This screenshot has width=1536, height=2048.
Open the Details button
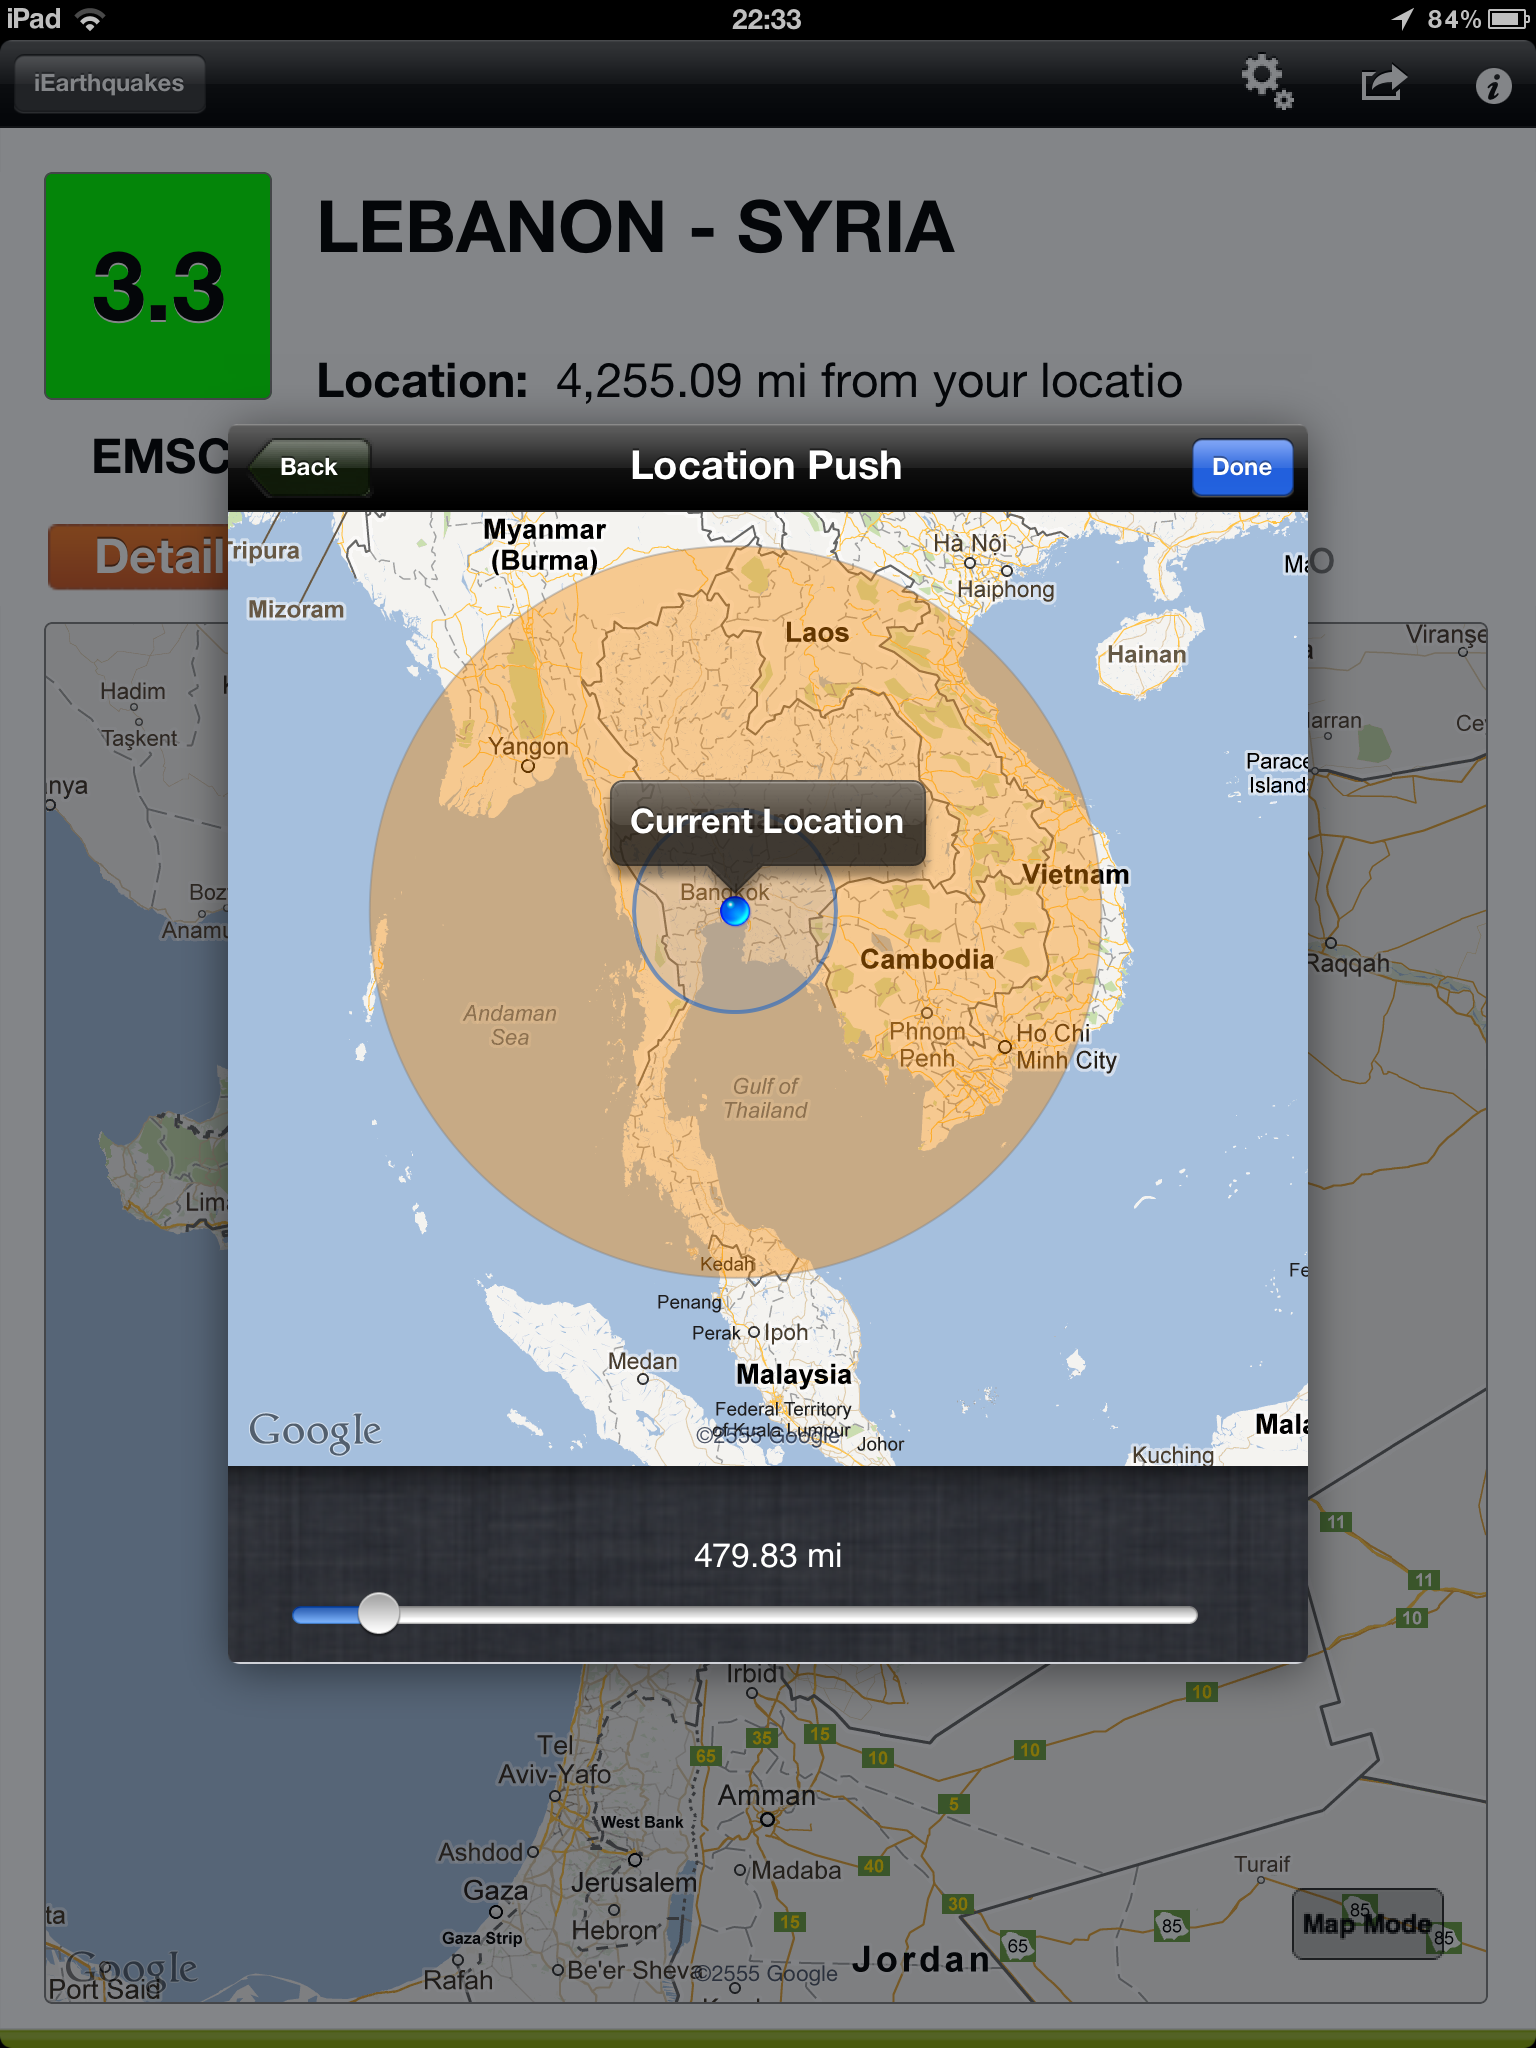(x=140, y=557)
